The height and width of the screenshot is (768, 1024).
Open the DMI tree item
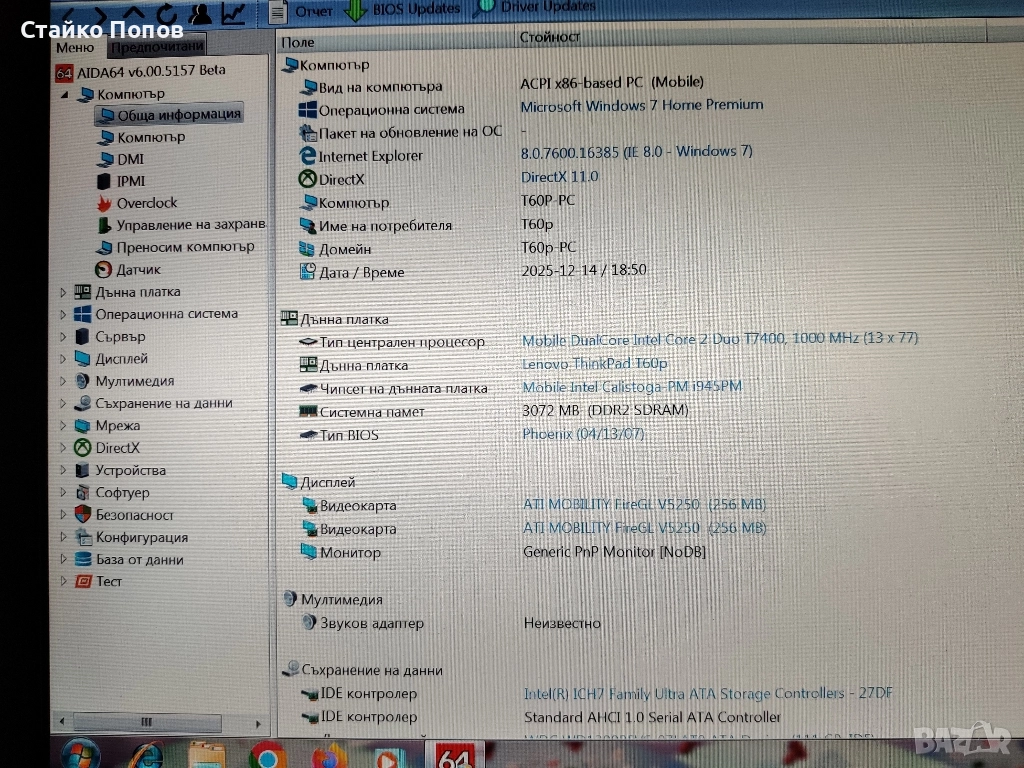click(x=130, y=159)
